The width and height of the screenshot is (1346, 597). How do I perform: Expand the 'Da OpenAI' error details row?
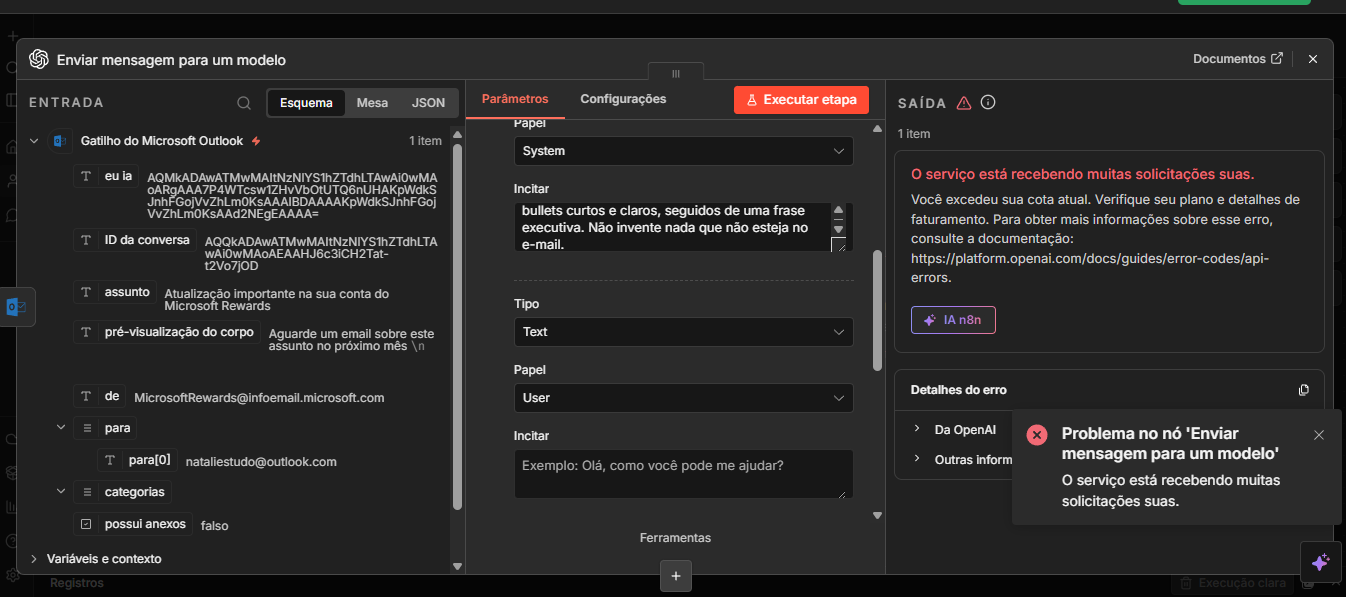(x=917, y=429)
